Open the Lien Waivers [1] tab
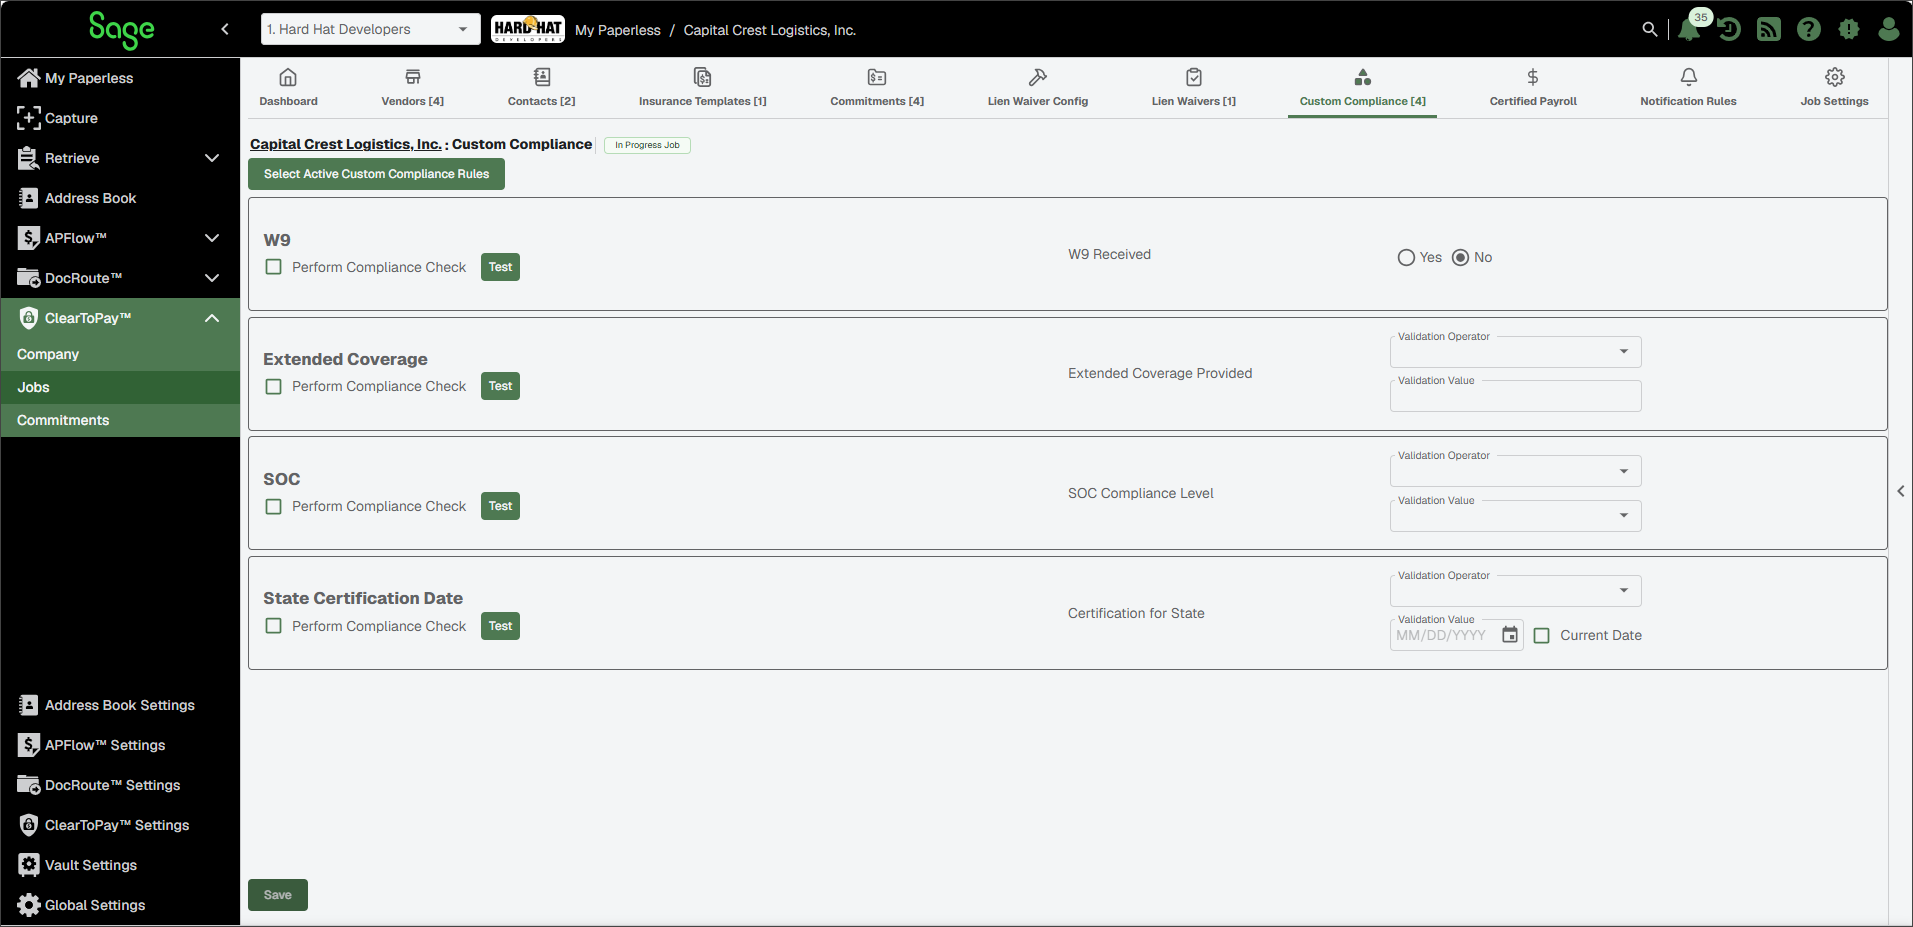The height and width of the screenshot is (927, 1913). point(1194,88)
